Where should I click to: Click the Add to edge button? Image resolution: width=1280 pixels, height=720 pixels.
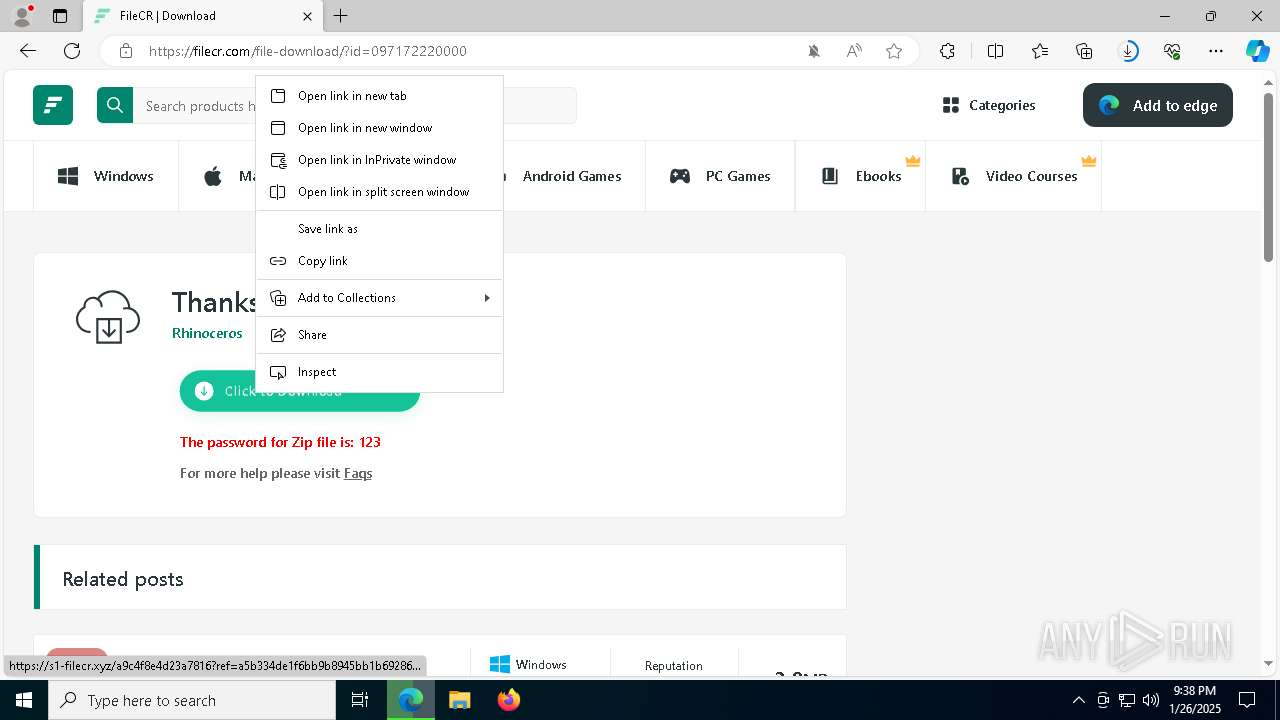pyautogui.click(x=1158, y=105)
